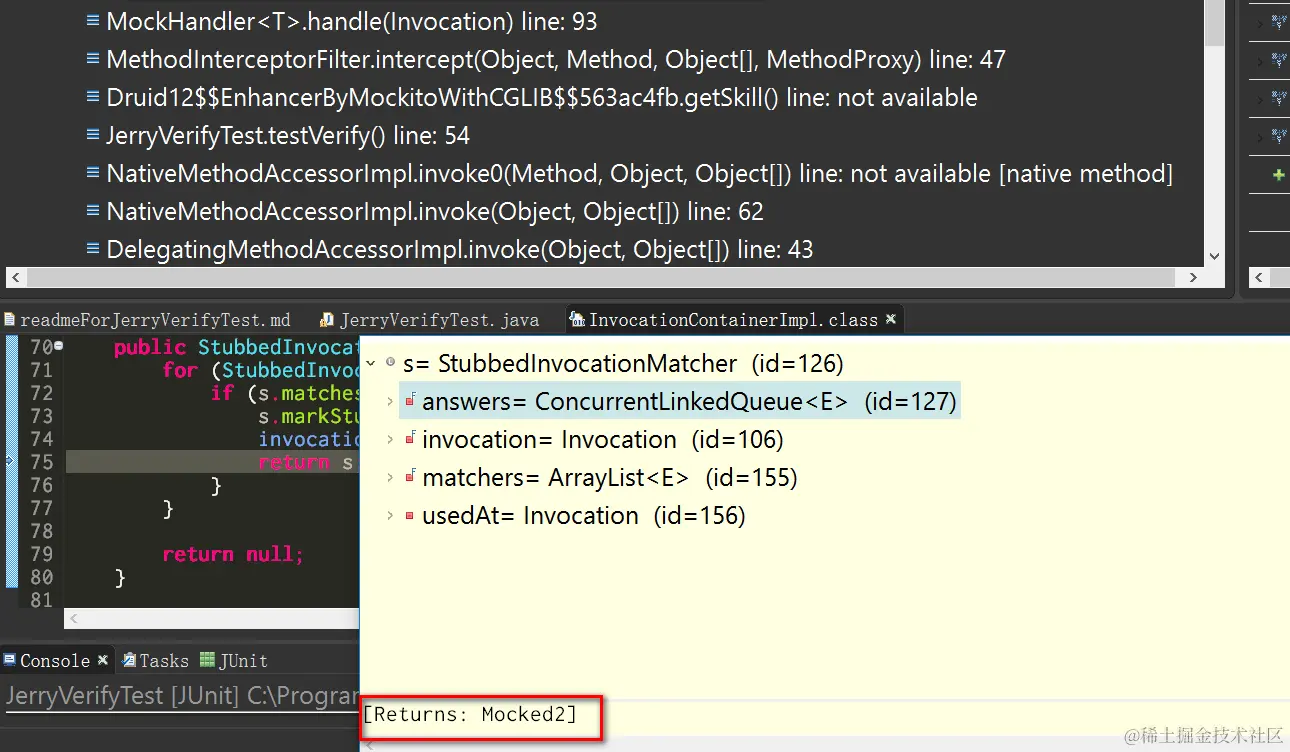Click stack frame icon beside MockHandler<T>.handle
The width and height of the screenshot is (1290, 752).
(x=93, y=21)
